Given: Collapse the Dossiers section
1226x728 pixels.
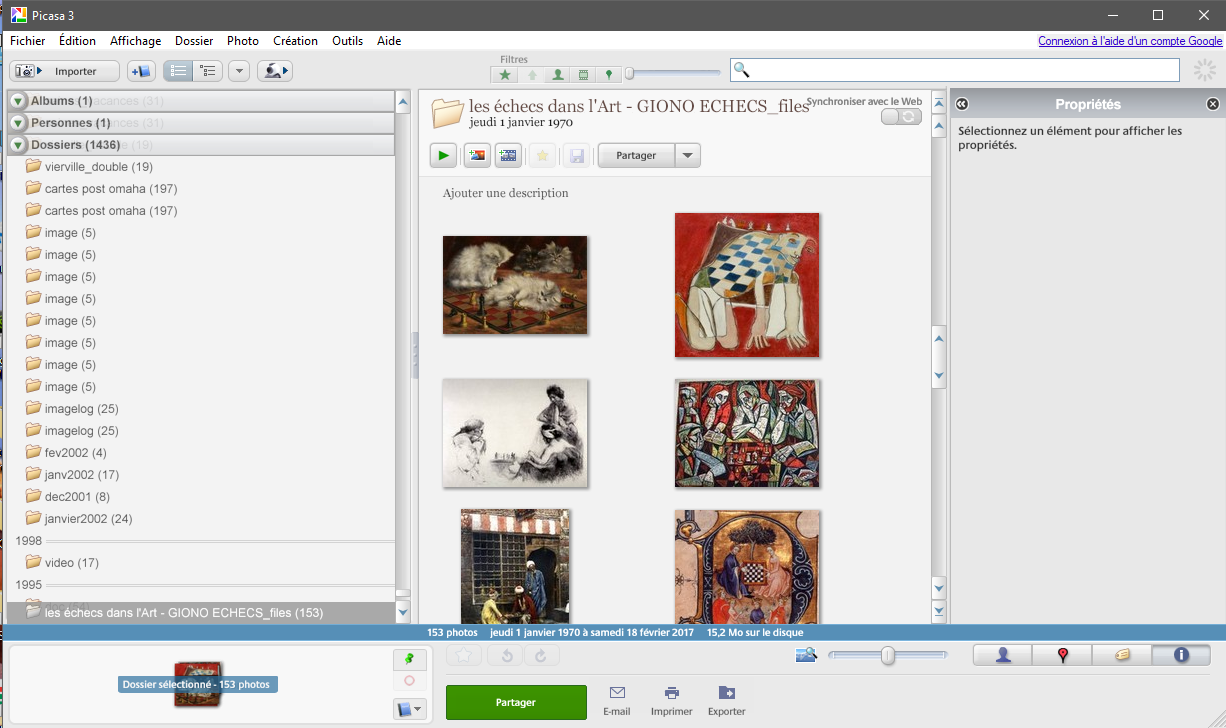Looking at the screenshot, I should tap(18, 145).
